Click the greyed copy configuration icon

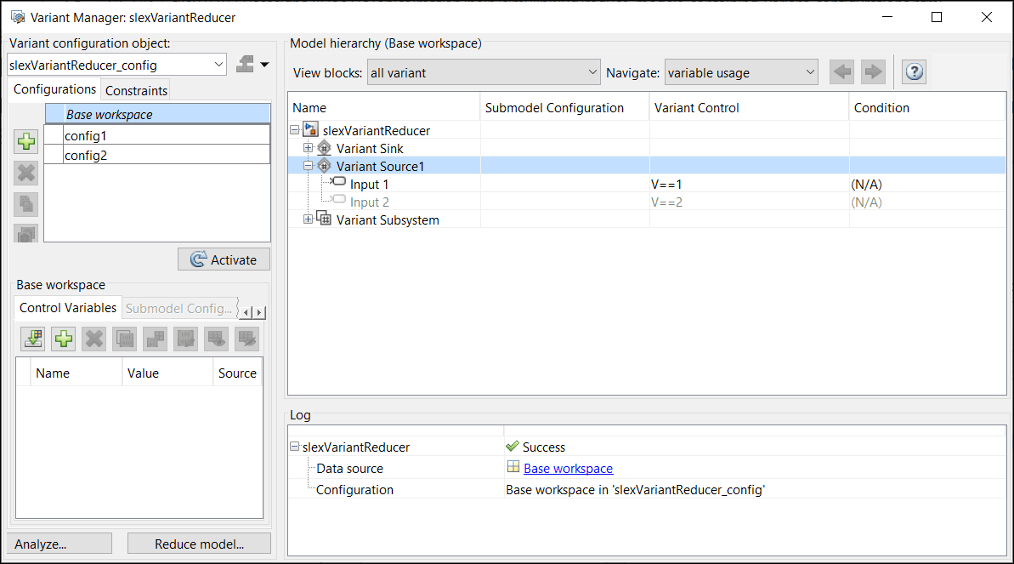[x=27, y=204]
